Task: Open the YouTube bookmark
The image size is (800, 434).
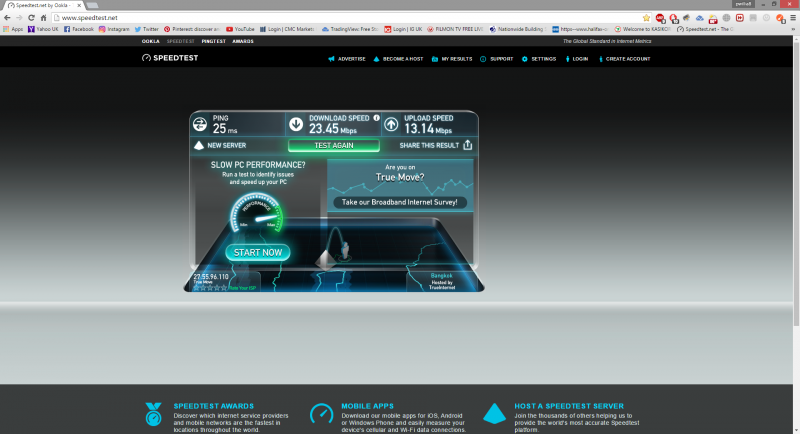Action: click(240, 29)
